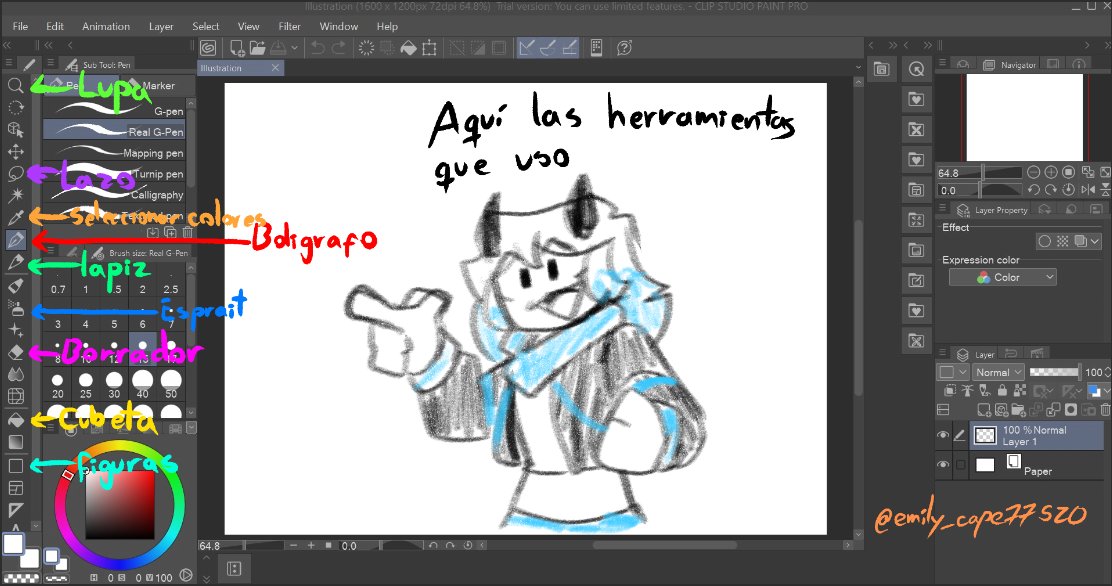Open Layer Property palette hamburger menu
The height and width of the screenshot is (586, 1112).
[943, 208]
